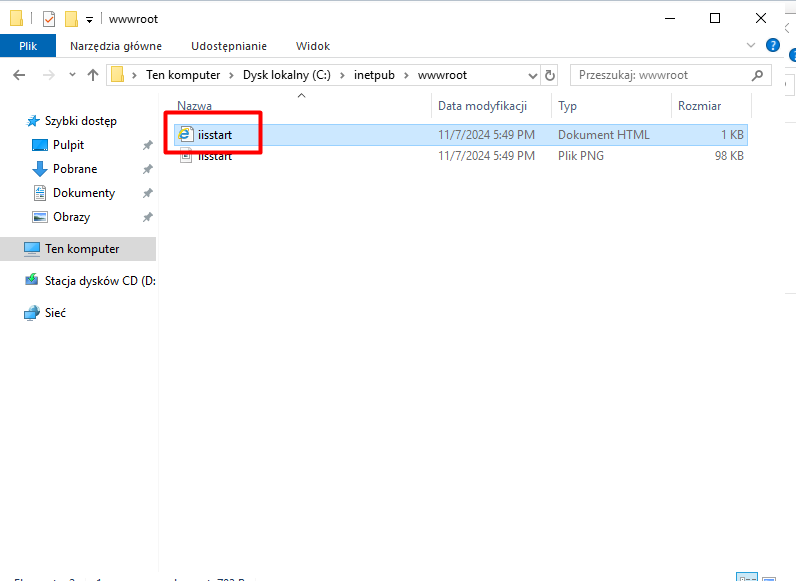Go up one folder level with the up arrow
Image resolution: width=796 pixels, height=581 pixels.
[x=93, y=75]
